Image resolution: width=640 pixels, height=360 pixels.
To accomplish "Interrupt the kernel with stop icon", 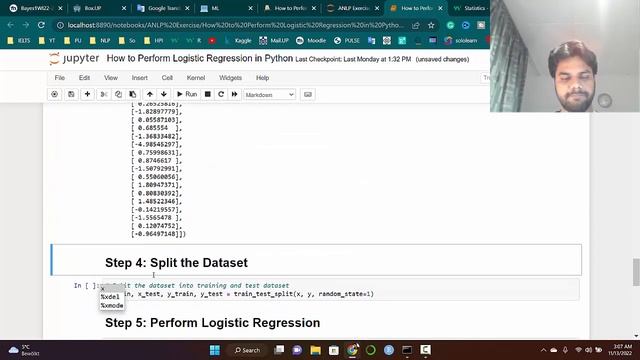I will click(x=207, y=94).
